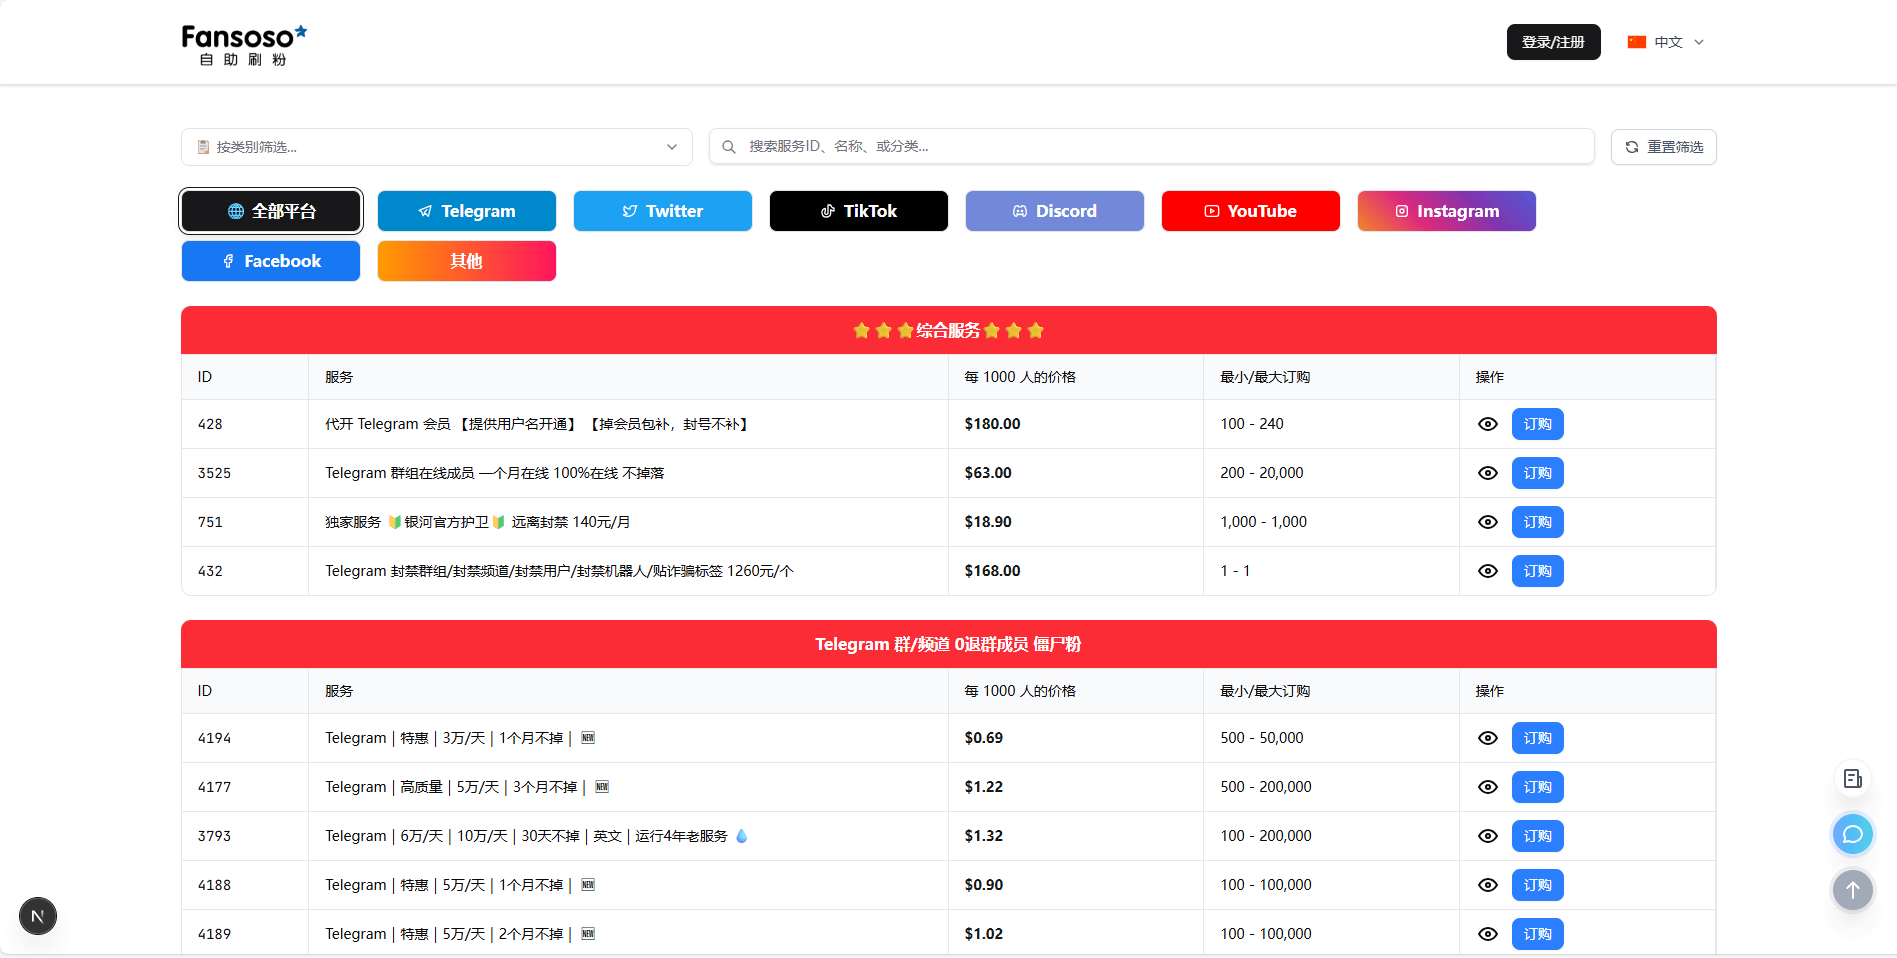
Task: Open the 按类别筛选 category dropdown
Action: 436,146
